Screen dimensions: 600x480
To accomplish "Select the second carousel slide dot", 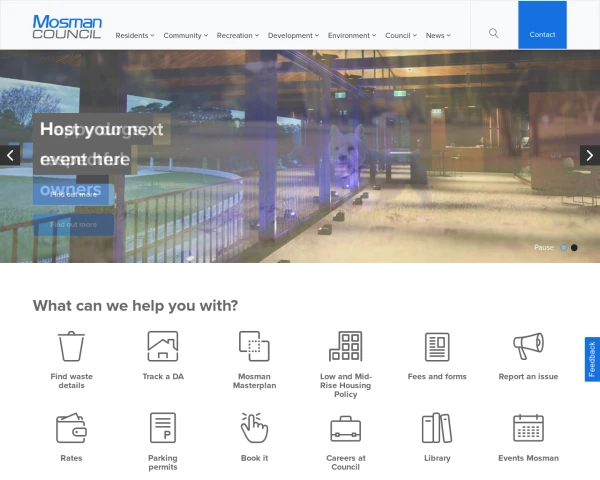I will pos(574,248).
